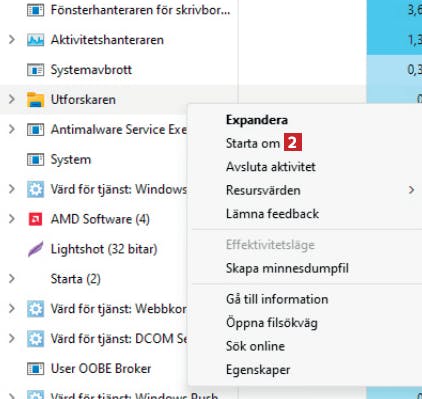Click Skapa minnesdumpfil menu entry
The image size is (422, 399).
coord(287,268)
